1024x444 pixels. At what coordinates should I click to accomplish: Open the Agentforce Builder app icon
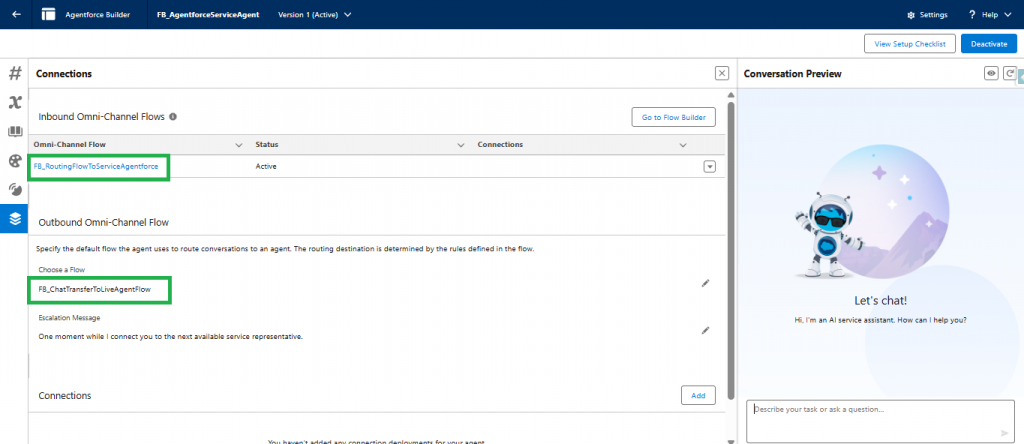[48, 14]
